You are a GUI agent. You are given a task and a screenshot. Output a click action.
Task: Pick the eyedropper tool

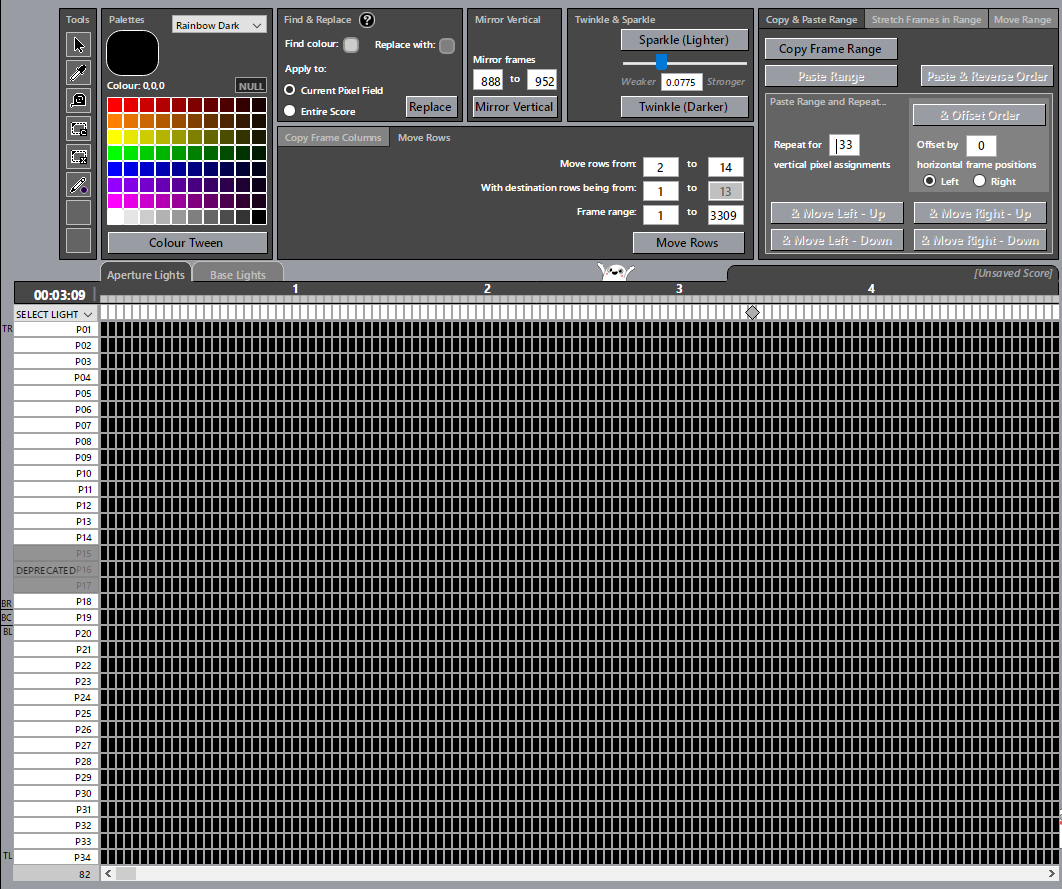[x=78, y=72]
